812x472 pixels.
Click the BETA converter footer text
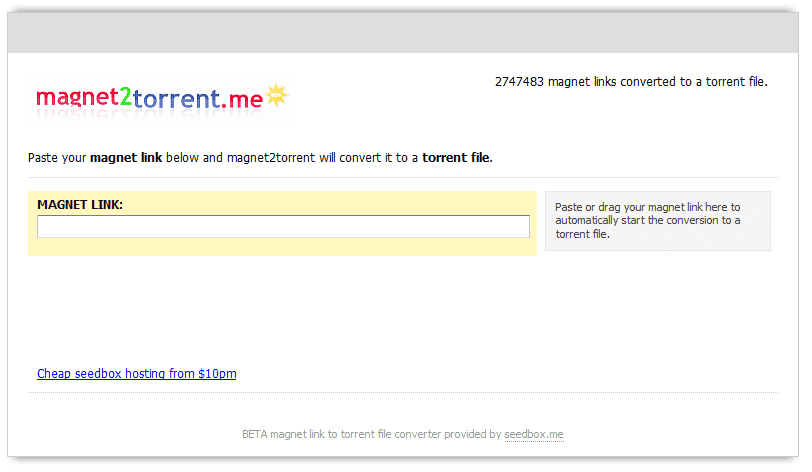pos(371,435)
